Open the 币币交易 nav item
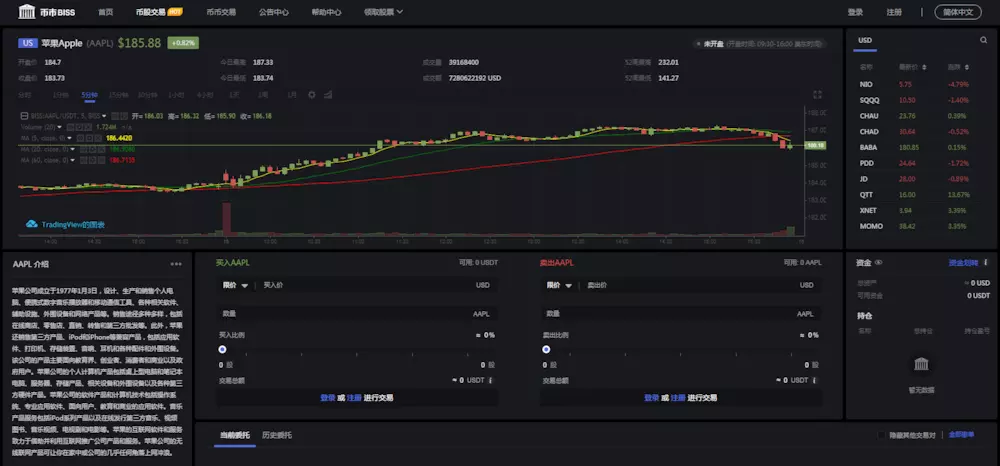1000x466 pixels. coord(221,11)
